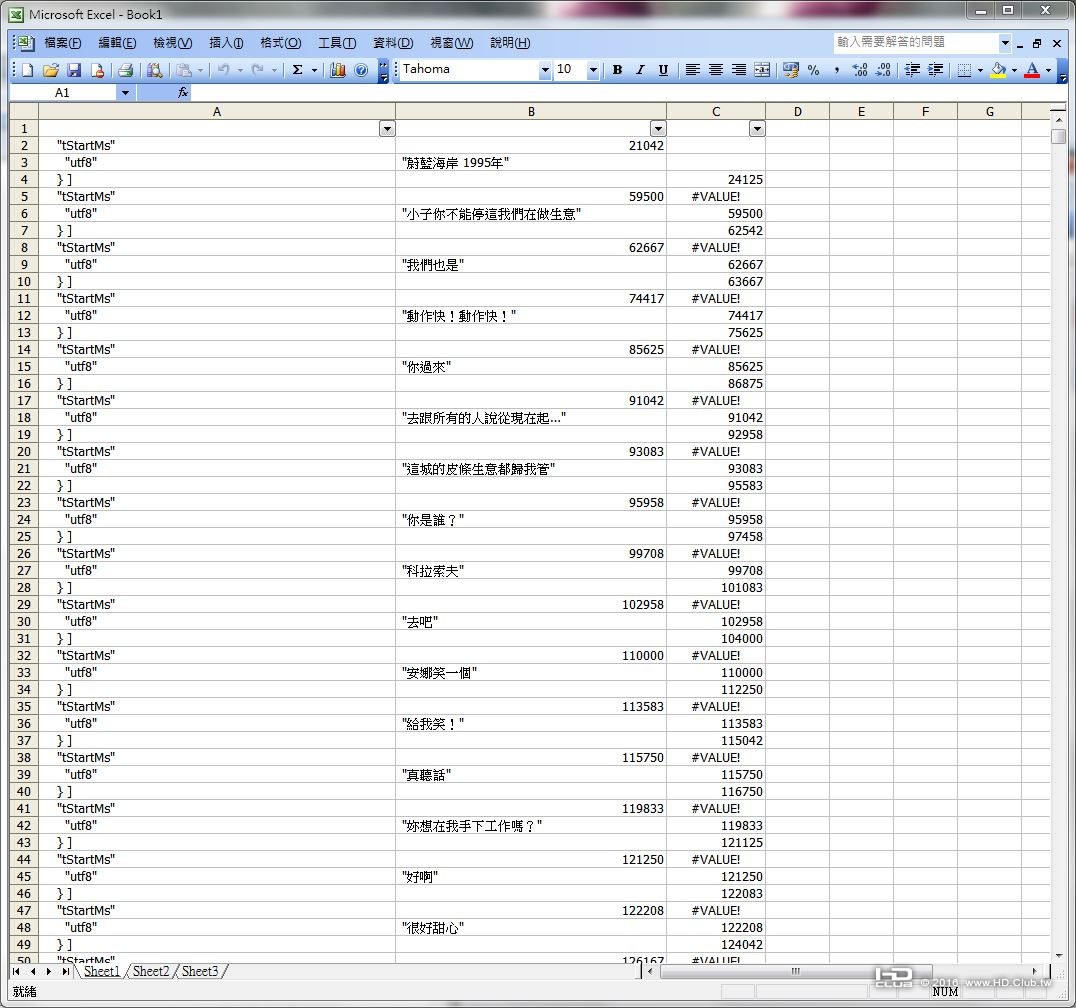1076x1008 pixels.
Task: Toggle Underline formatting
Action: coord(663,70)
